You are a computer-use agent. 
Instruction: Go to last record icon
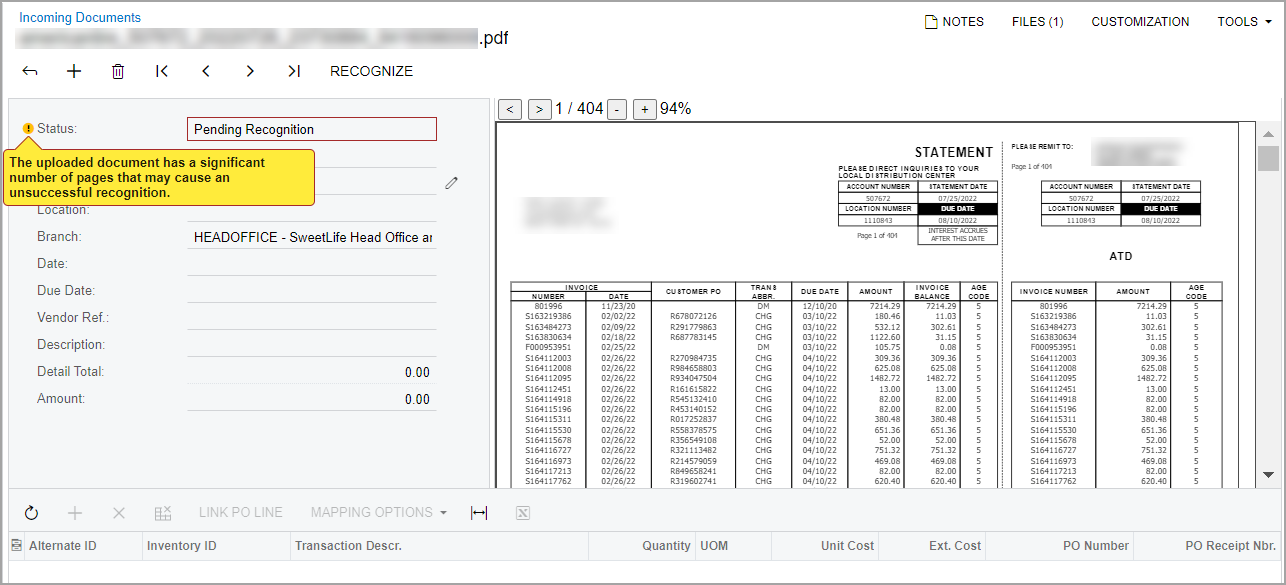click(294, 71)
